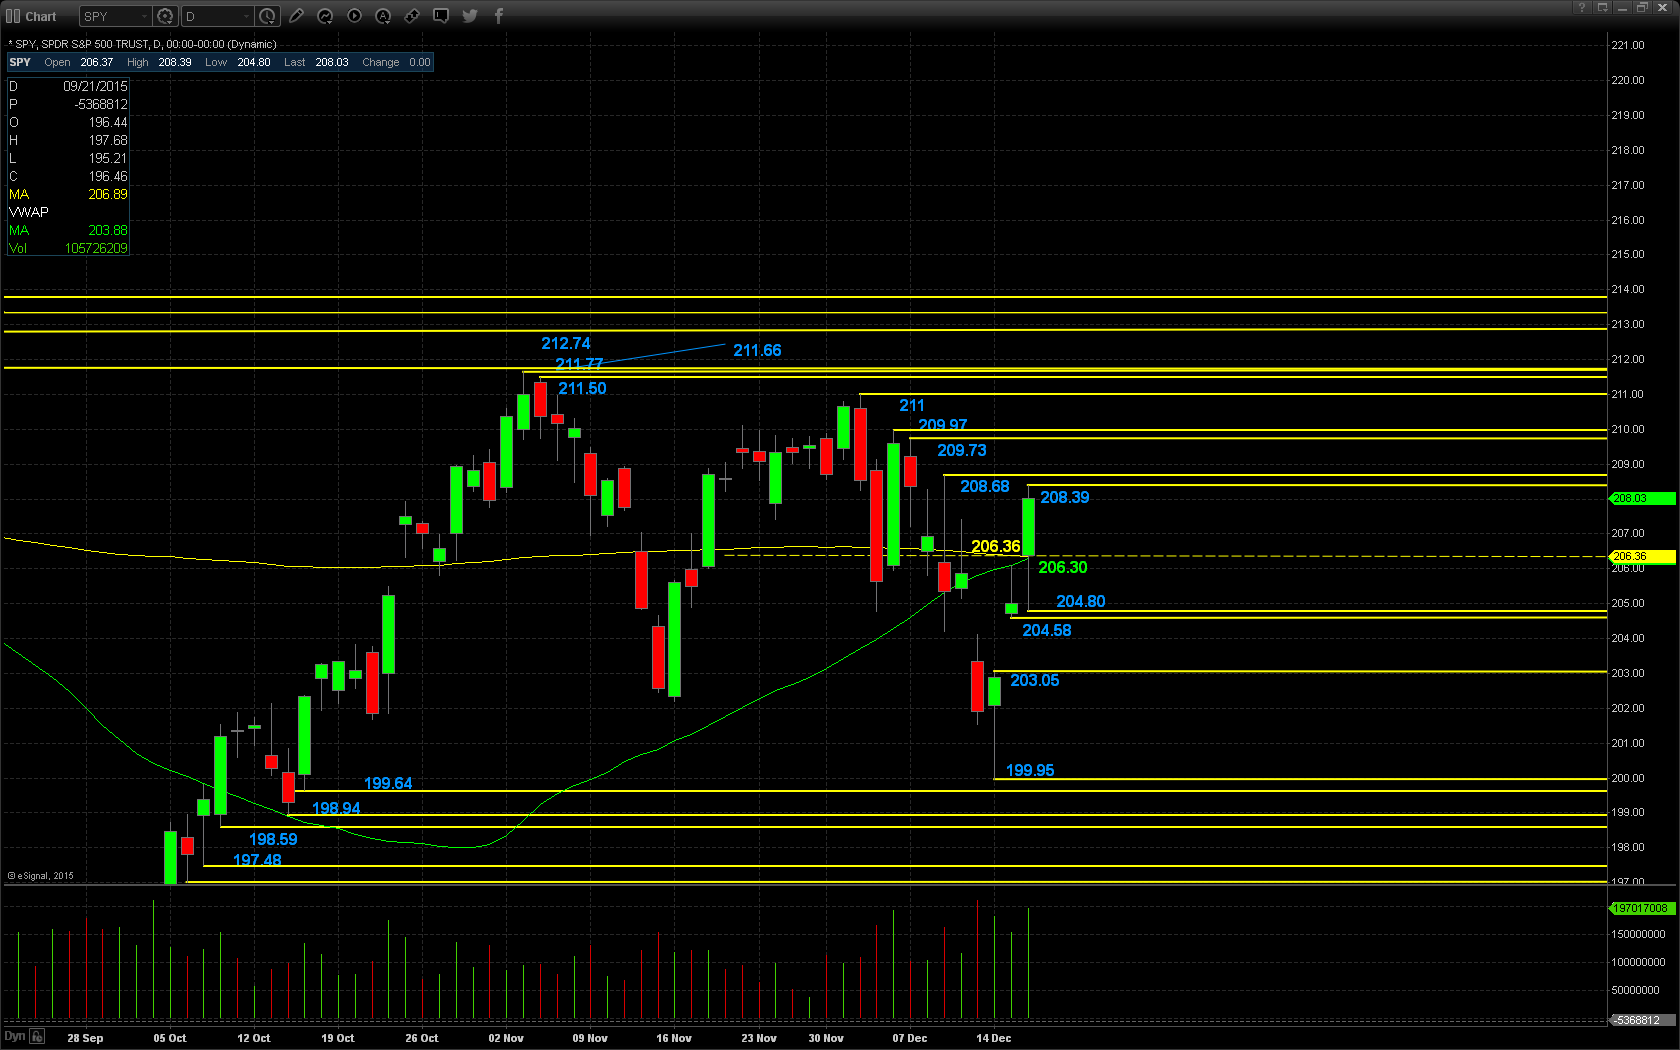Select the green 206.30 annotation
The height and width of the screenshot is (1050, 1680).
tap(1063, 567)
